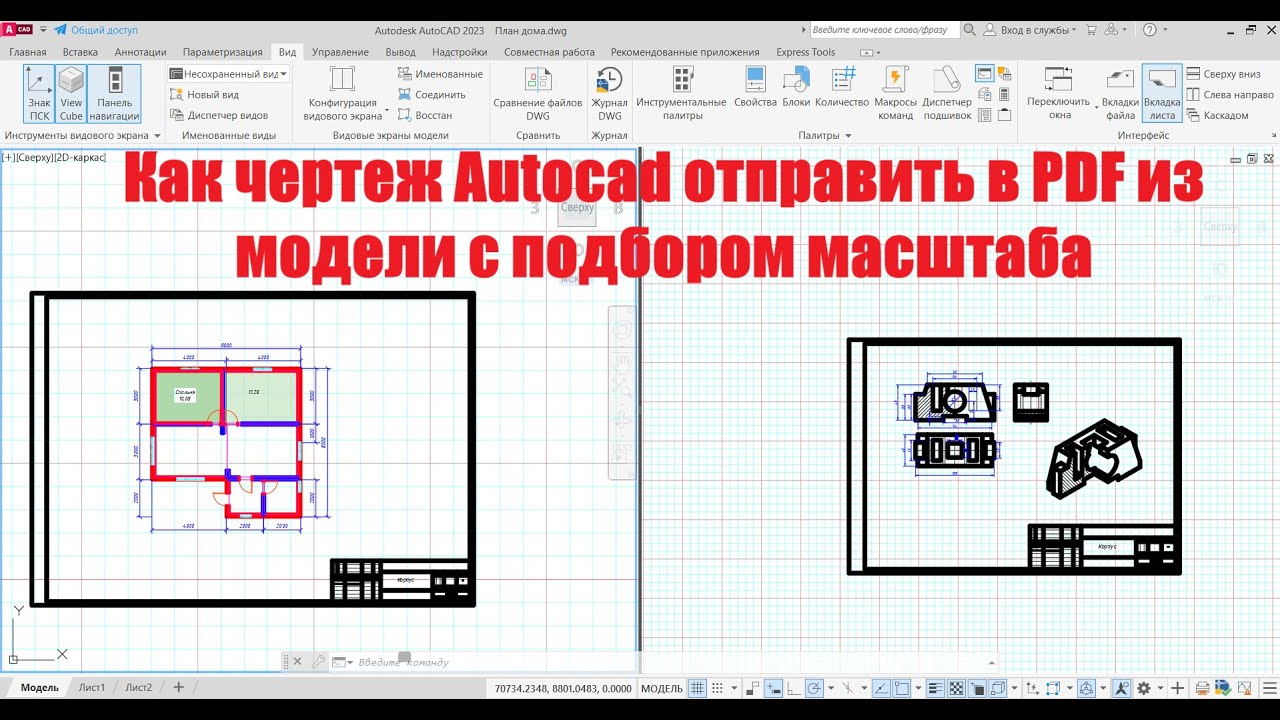Toggle ortho mode in status bar

(792, 688)
